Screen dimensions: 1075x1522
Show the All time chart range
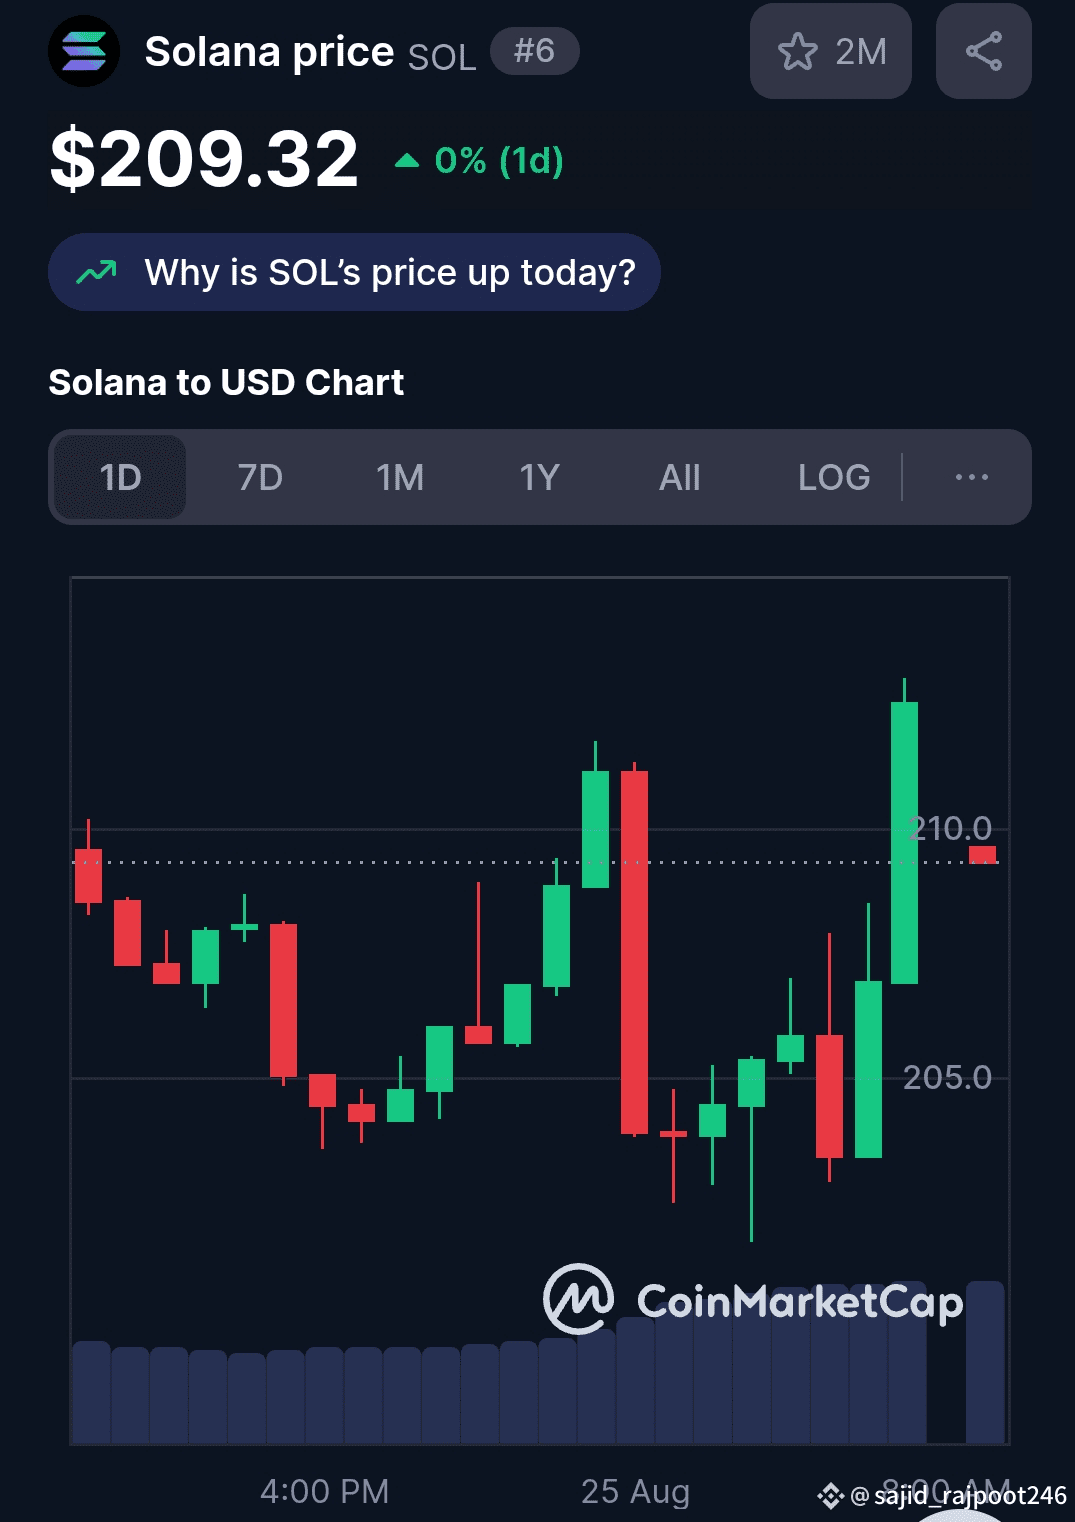point(680,477)
